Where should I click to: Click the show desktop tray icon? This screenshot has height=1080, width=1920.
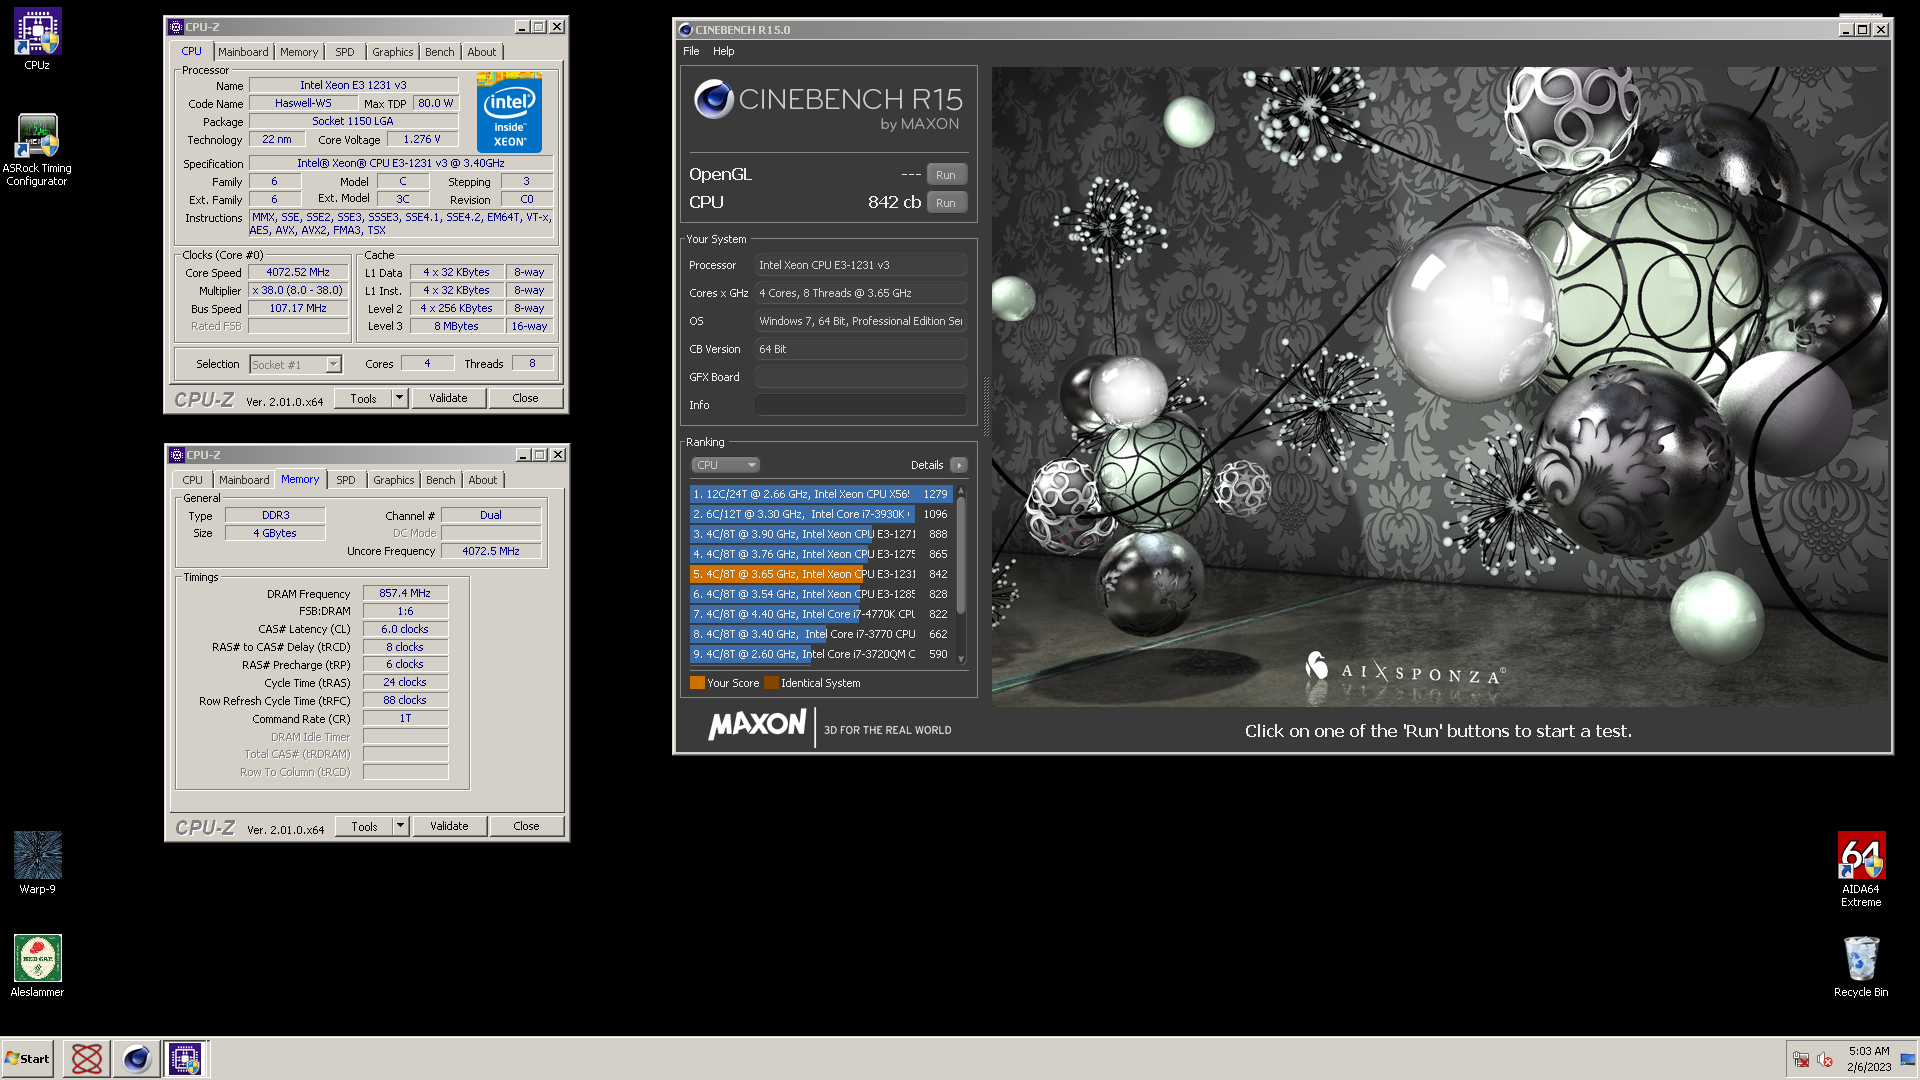pyautogui.click(x=1908, y=1059)
